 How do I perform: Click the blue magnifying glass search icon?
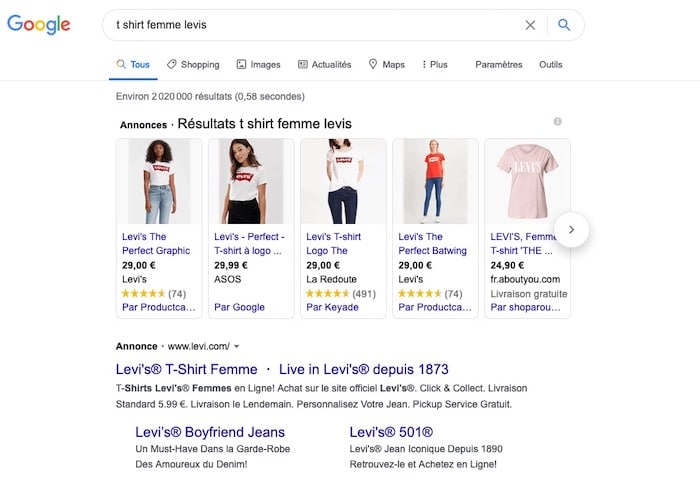[x=564, y=25]
